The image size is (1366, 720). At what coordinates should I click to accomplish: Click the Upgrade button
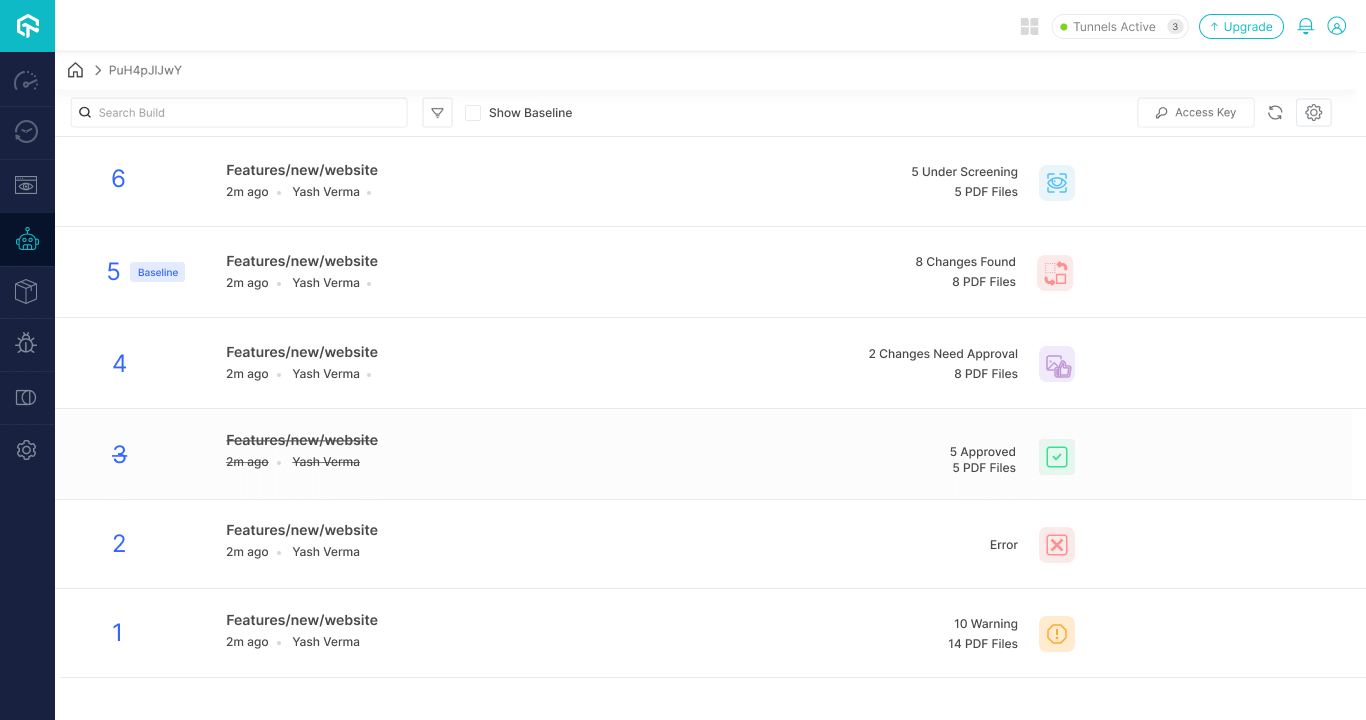click(x=1241, y=27)
